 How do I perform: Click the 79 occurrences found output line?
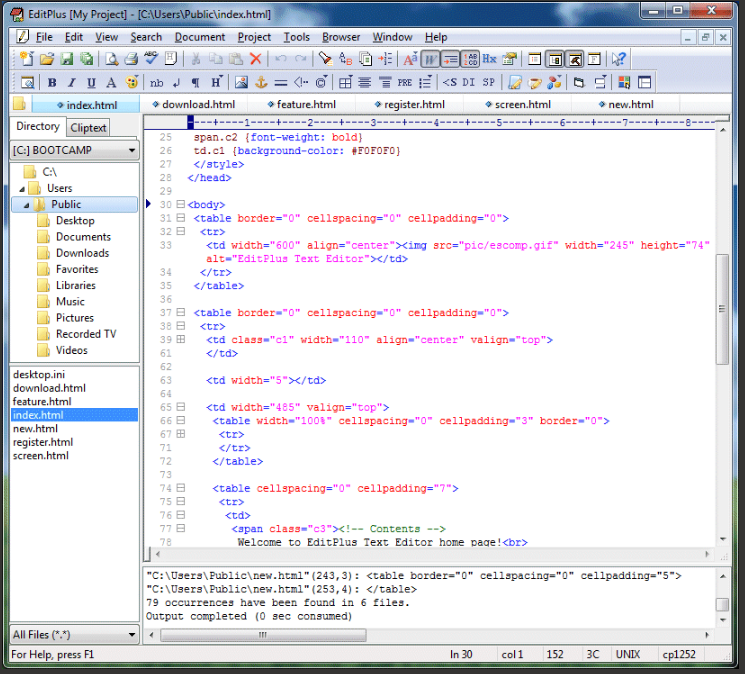click(278, 603)
